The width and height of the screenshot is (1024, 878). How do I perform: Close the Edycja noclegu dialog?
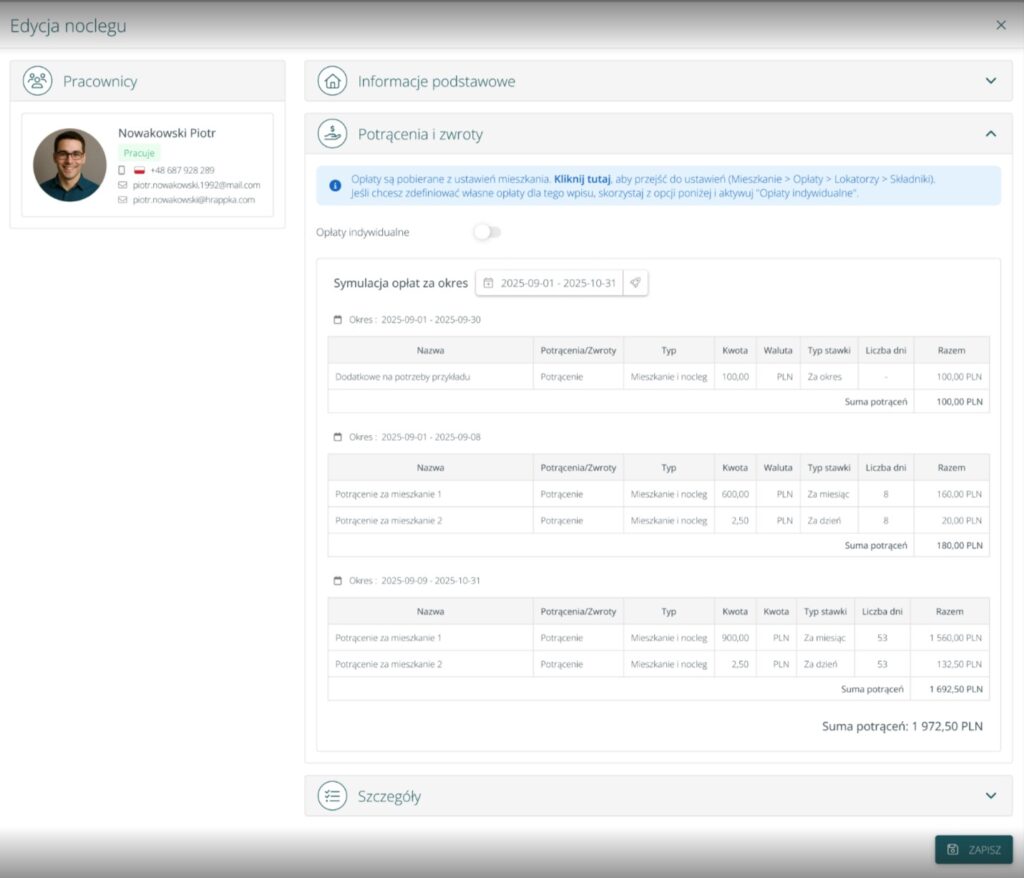(1001, 25)
